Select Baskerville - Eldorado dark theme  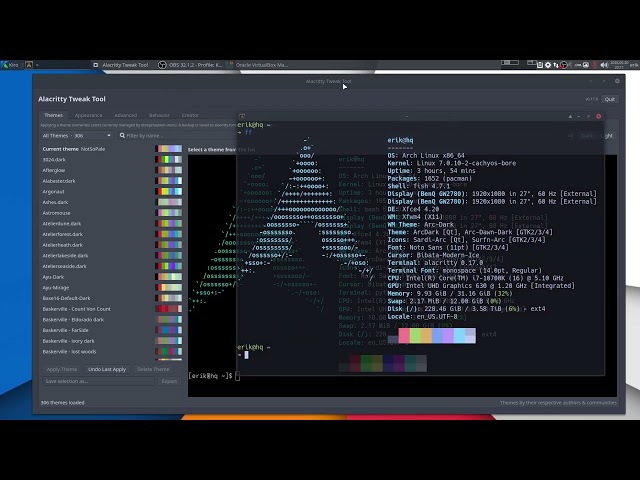click(x=73, y=320)
